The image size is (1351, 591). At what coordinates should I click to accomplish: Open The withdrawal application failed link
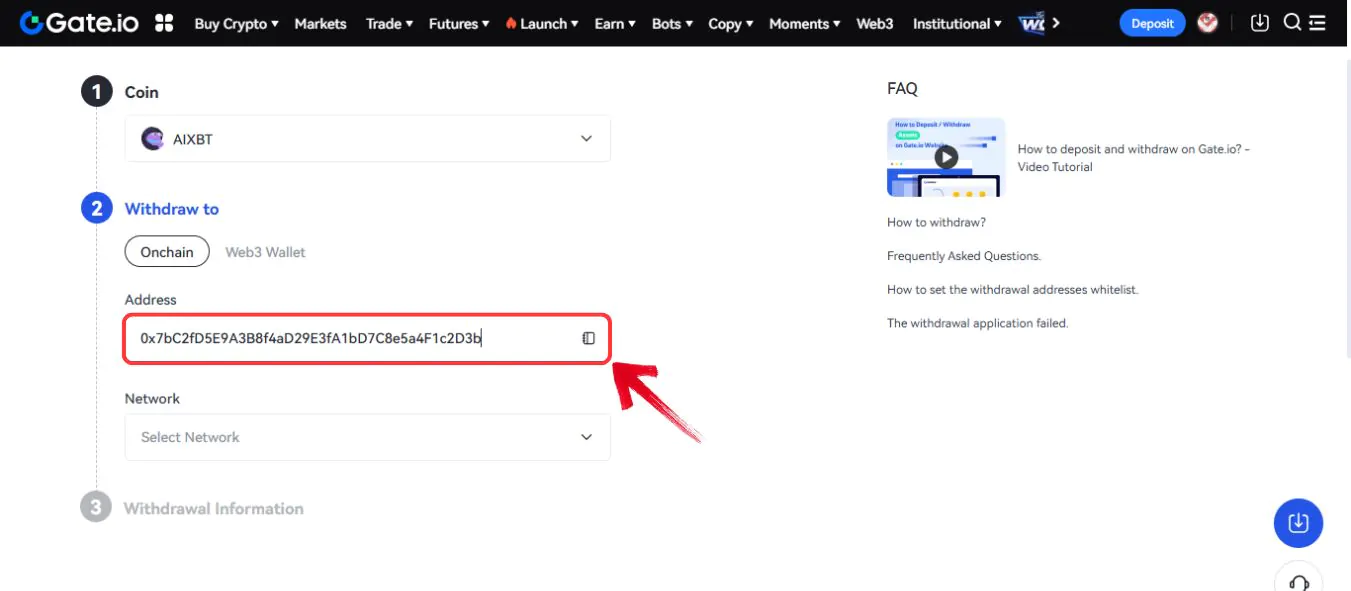978,323
